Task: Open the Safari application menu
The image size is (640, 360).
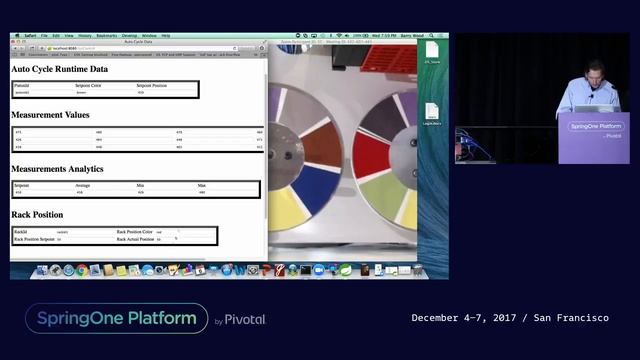Action: pyautogui.click(x=30, y=36)
